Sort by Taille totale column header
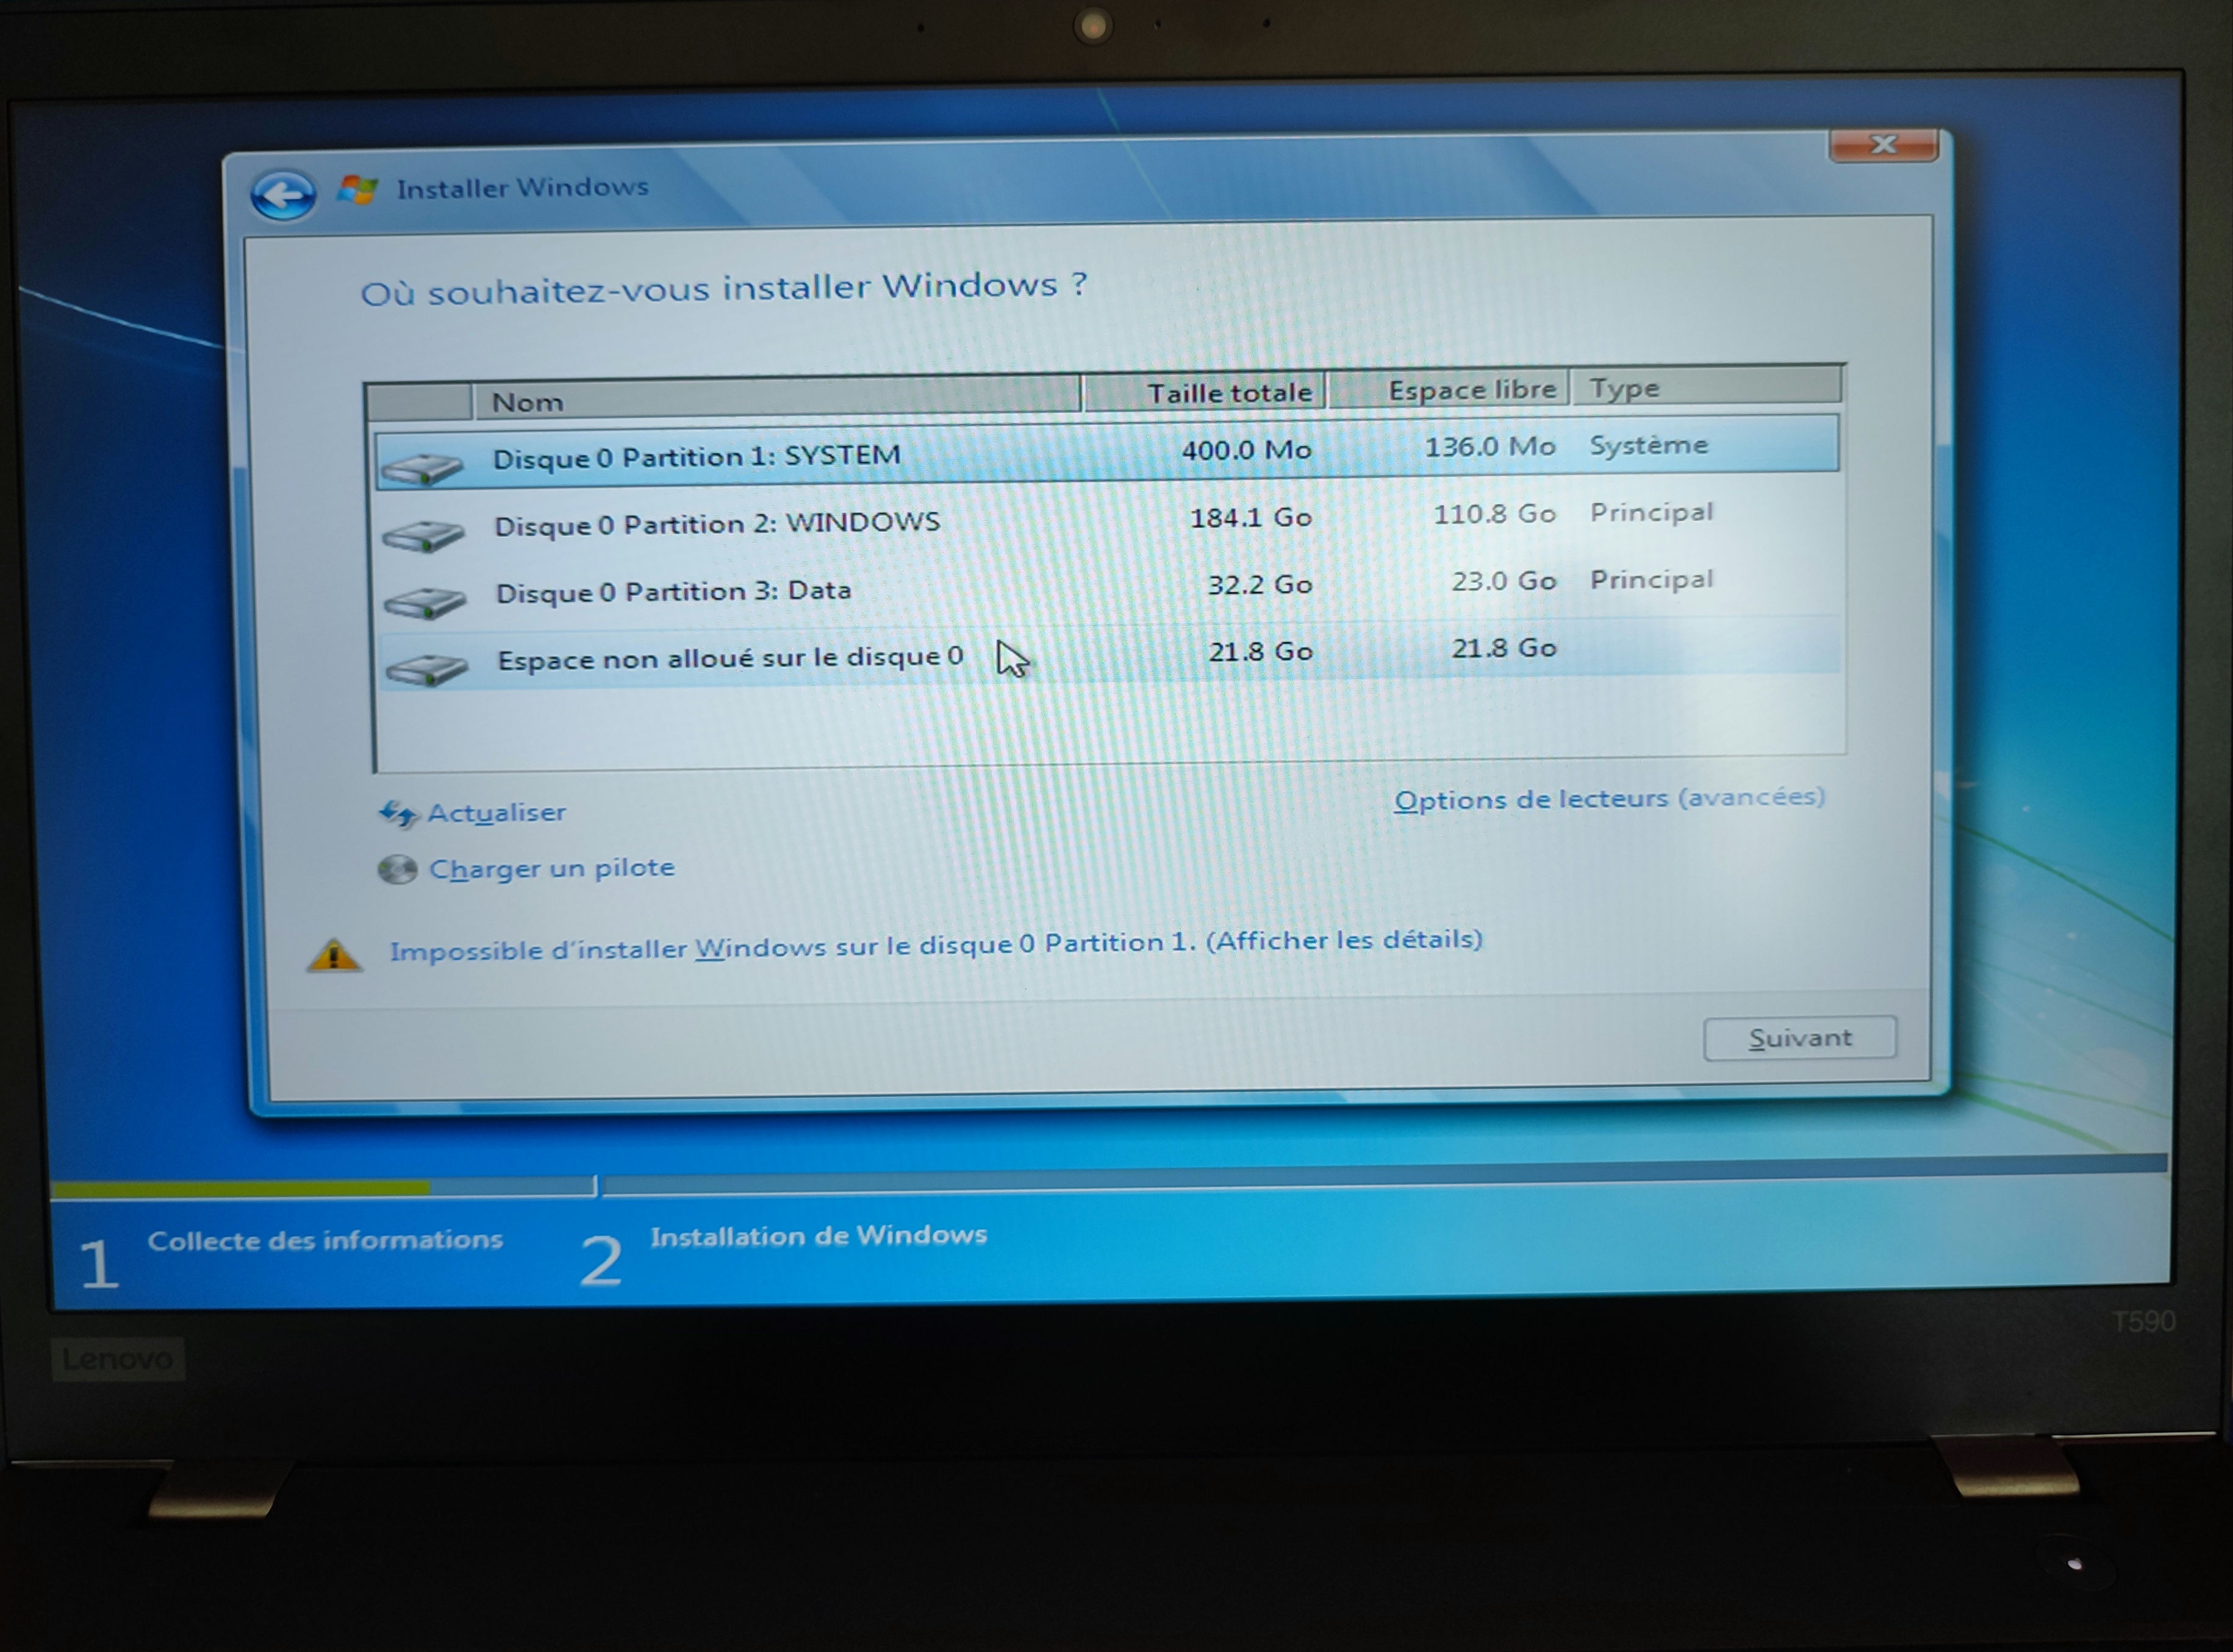Screen dimensions: 2233x1652 [1205, 392]
